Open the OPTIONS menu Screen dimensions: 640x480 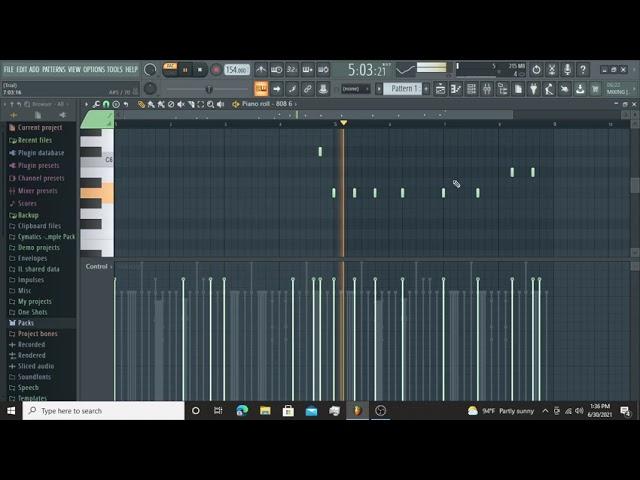click(94, 69)
